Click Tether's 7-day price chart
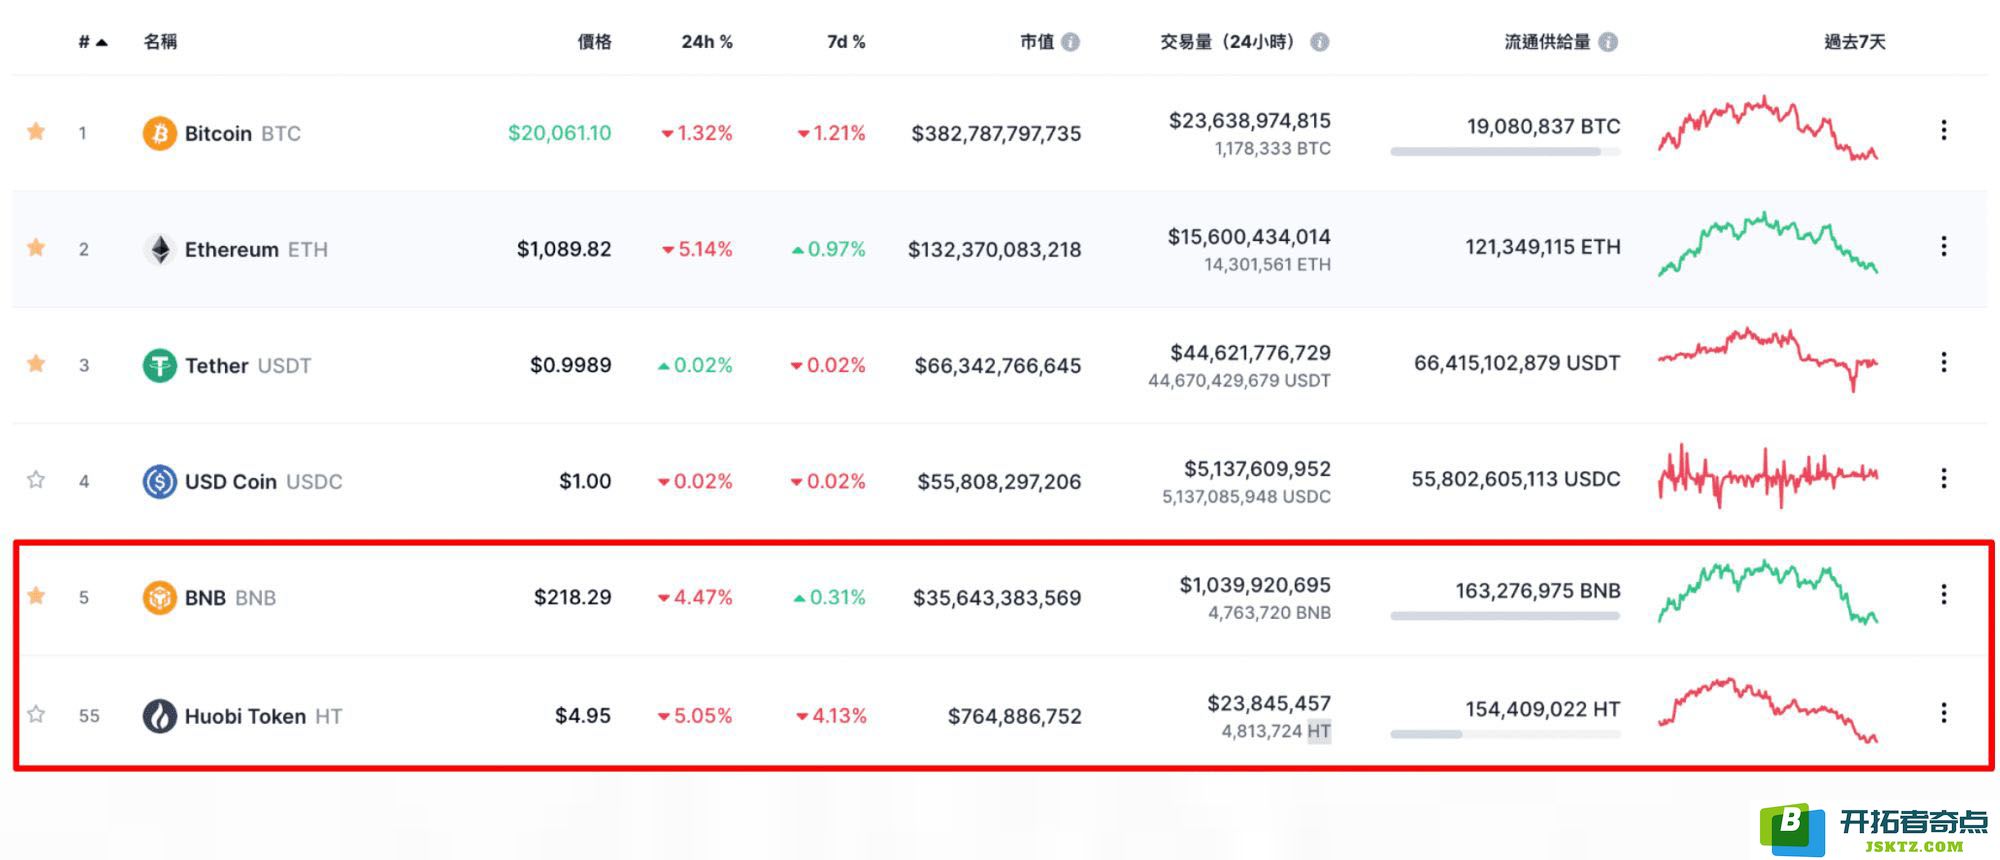 pos(1768,358)
